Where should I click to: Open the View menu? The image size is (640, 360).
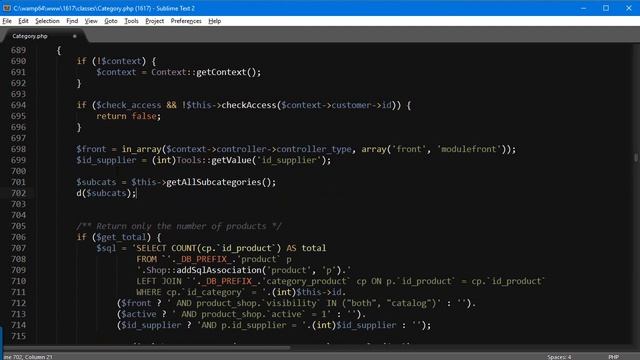(91, 21)
